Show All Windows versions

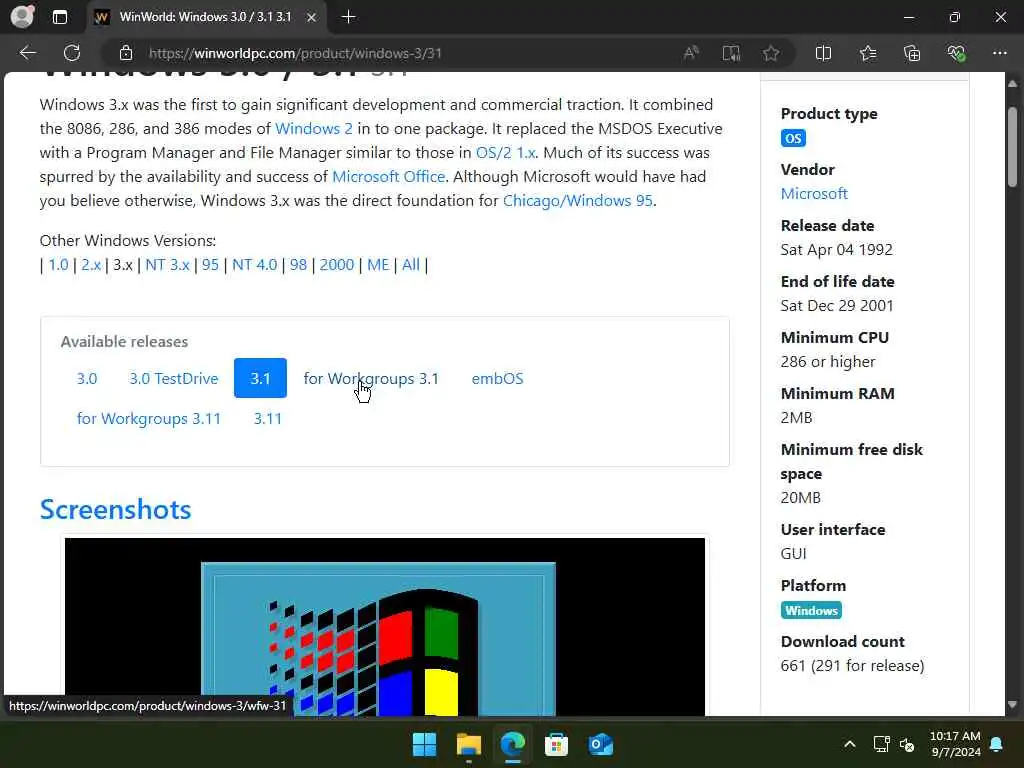click(411, 264)
